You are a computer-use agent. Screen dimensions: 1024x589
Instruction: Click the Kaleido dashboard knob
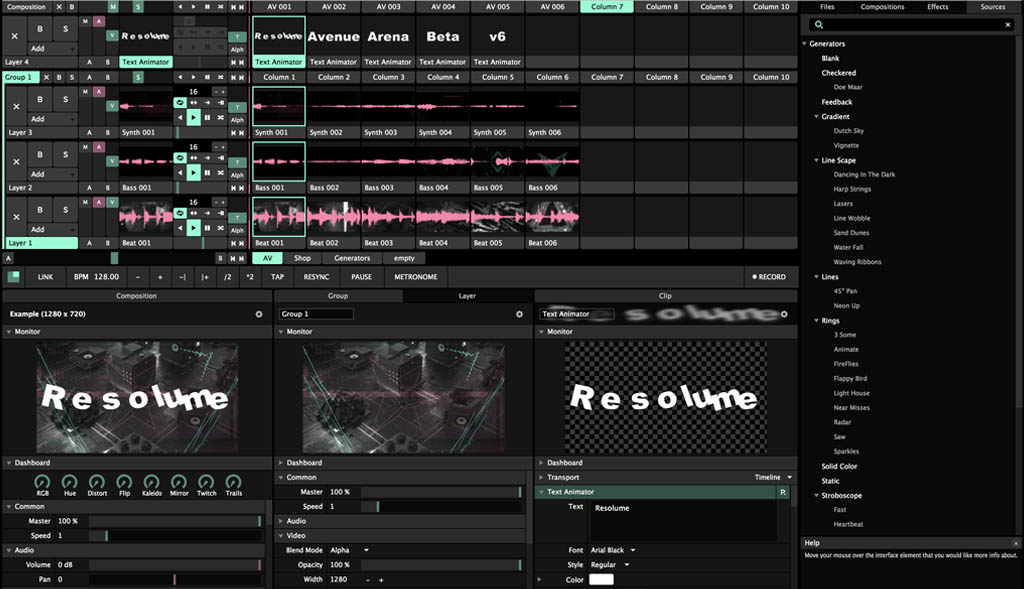(x=152, y=482)
